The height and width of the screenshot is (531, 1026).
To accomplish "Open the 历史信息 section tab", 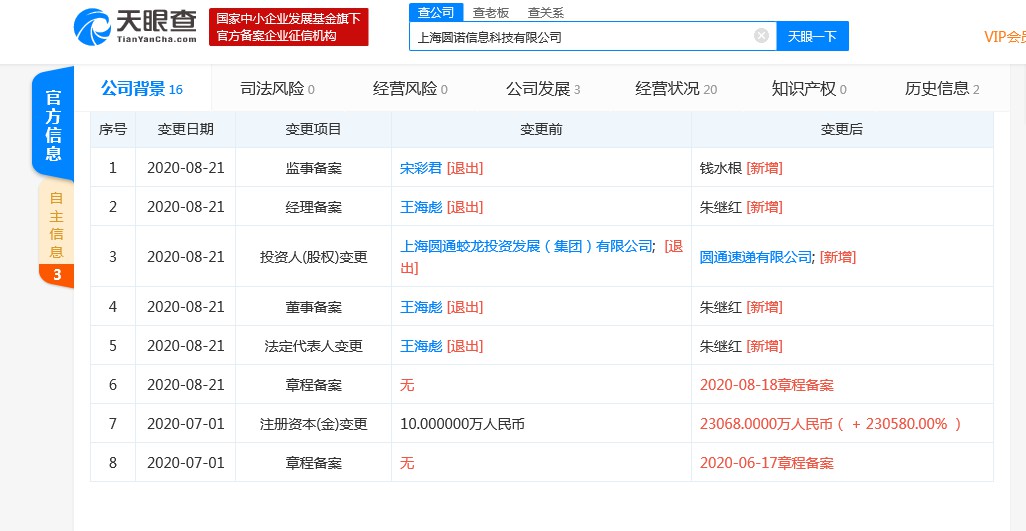I will pos(942,89).
